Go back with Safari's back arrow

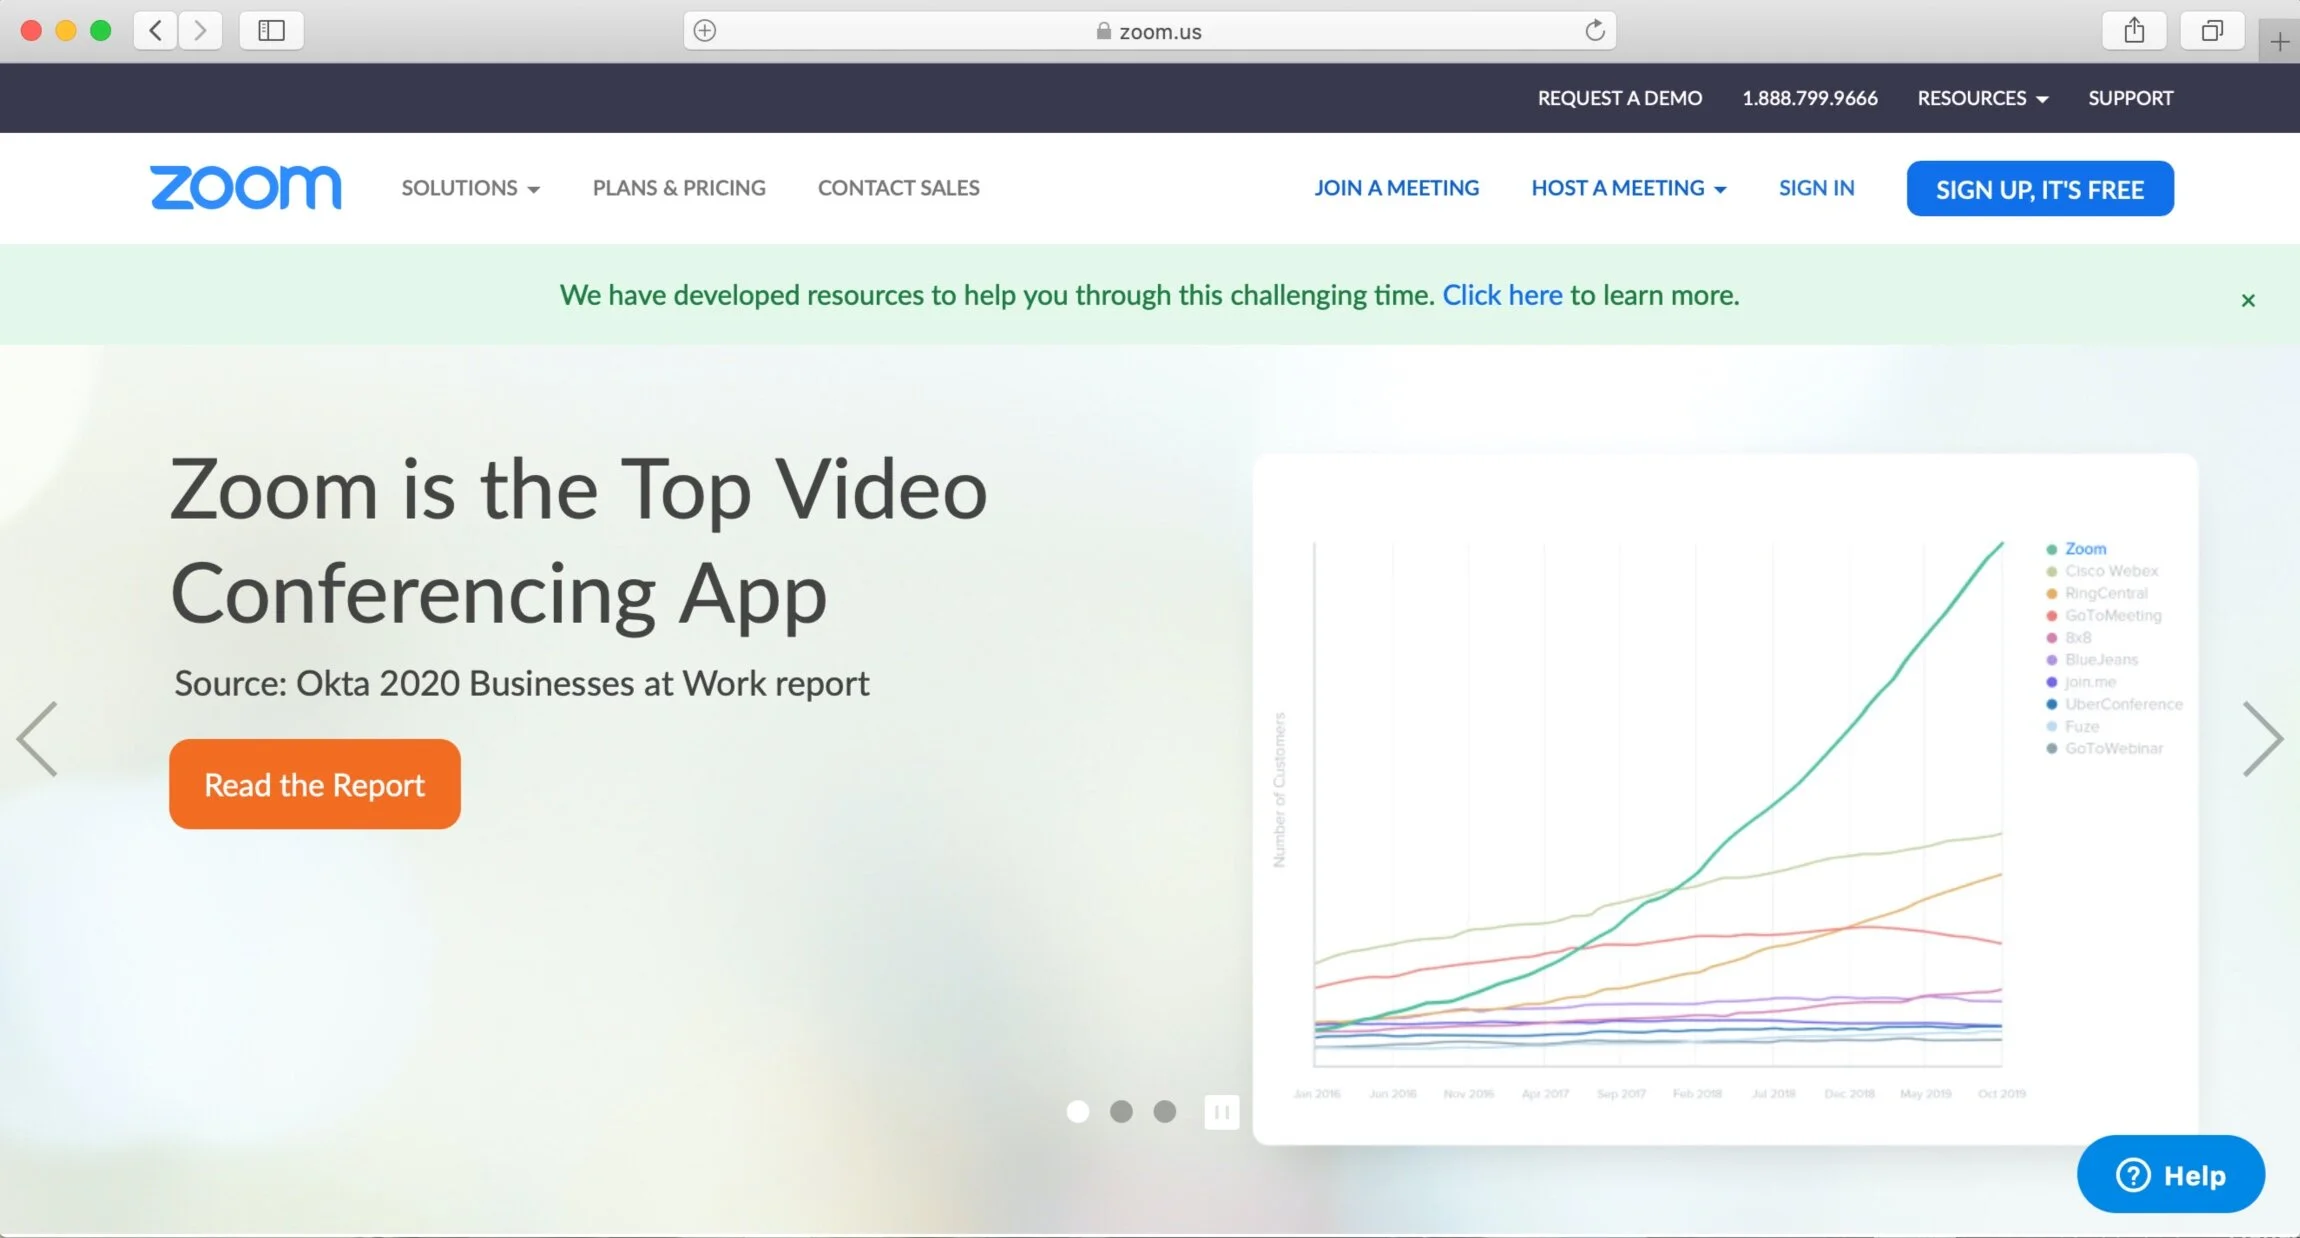pos(156,30)
